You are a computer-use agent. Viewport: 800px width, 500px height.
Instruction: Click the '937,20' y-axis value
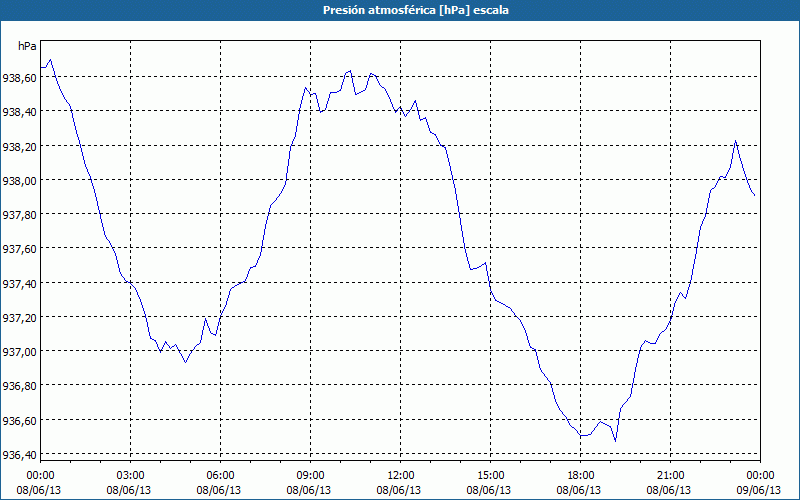tap(19, 317)
